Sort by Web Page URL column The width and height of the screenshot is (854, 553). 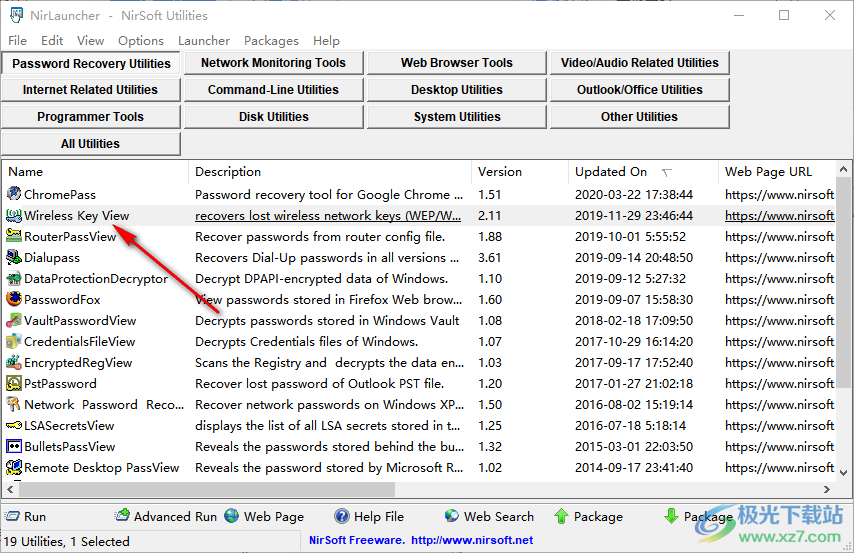[x=777, y=172]
